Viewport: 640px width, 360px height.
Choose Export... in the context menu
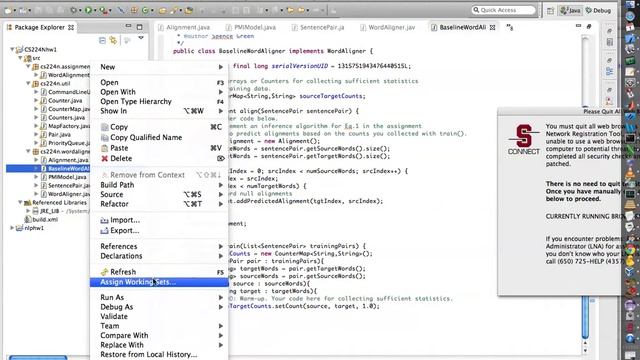[x=159, y=231]
